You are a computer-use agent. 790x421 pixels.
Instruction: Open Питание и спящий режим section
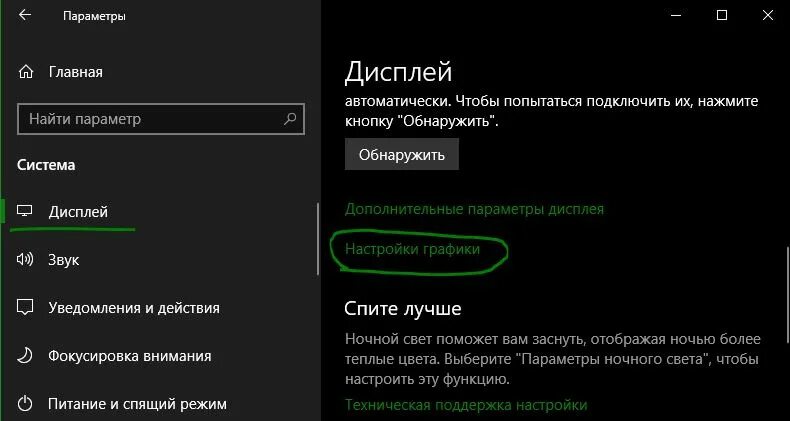(x=138, y=404)
